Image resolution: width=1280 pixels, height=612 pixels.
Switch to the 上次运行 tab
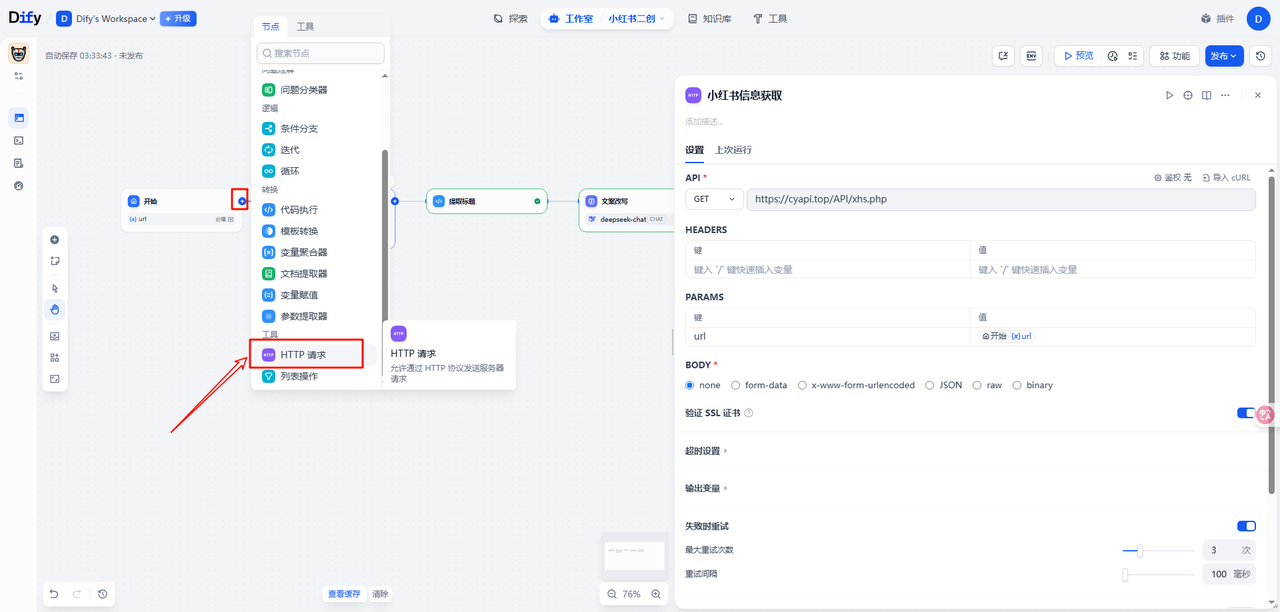[x=733, y=150]
